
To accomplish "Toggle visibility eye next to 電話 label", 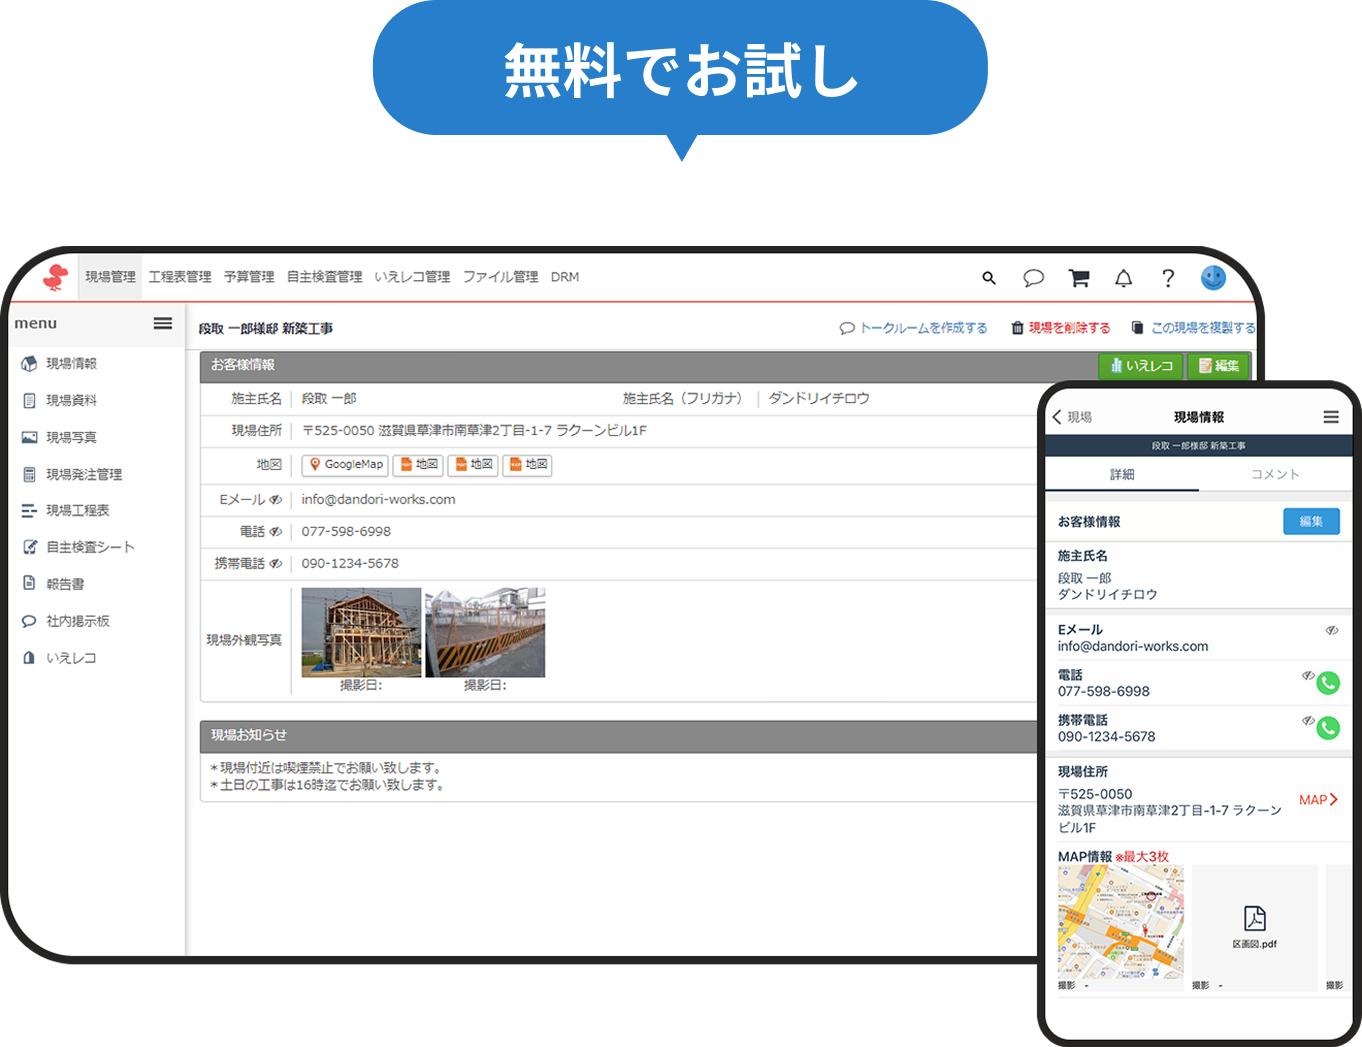I will (x=276, y=532).
